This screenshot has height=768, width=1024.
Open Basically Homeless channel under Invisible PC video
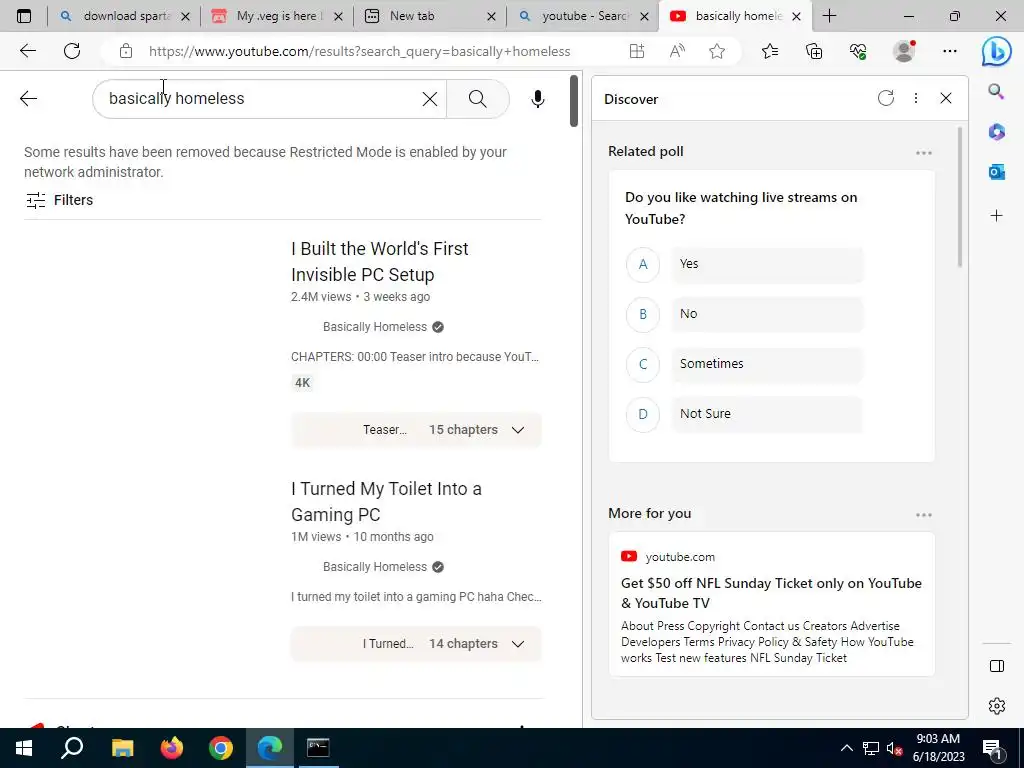click(x=374, y=327)
